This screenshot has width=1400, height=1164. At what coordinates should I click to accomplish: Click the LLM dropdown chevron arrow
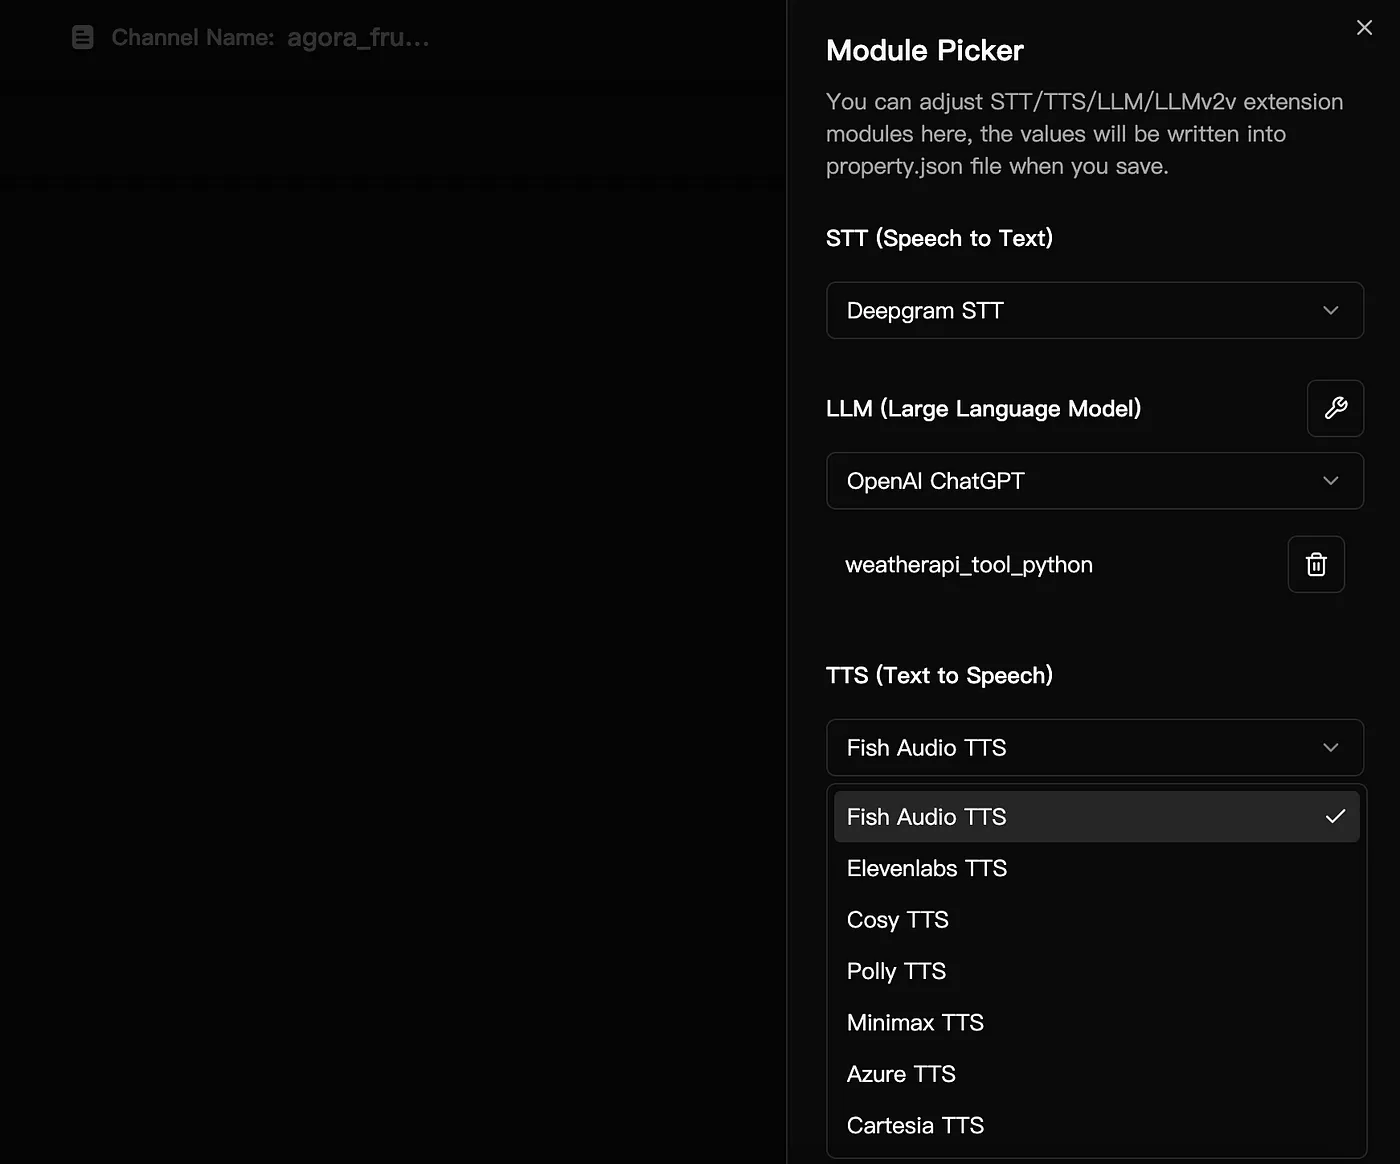(1330, 481)
